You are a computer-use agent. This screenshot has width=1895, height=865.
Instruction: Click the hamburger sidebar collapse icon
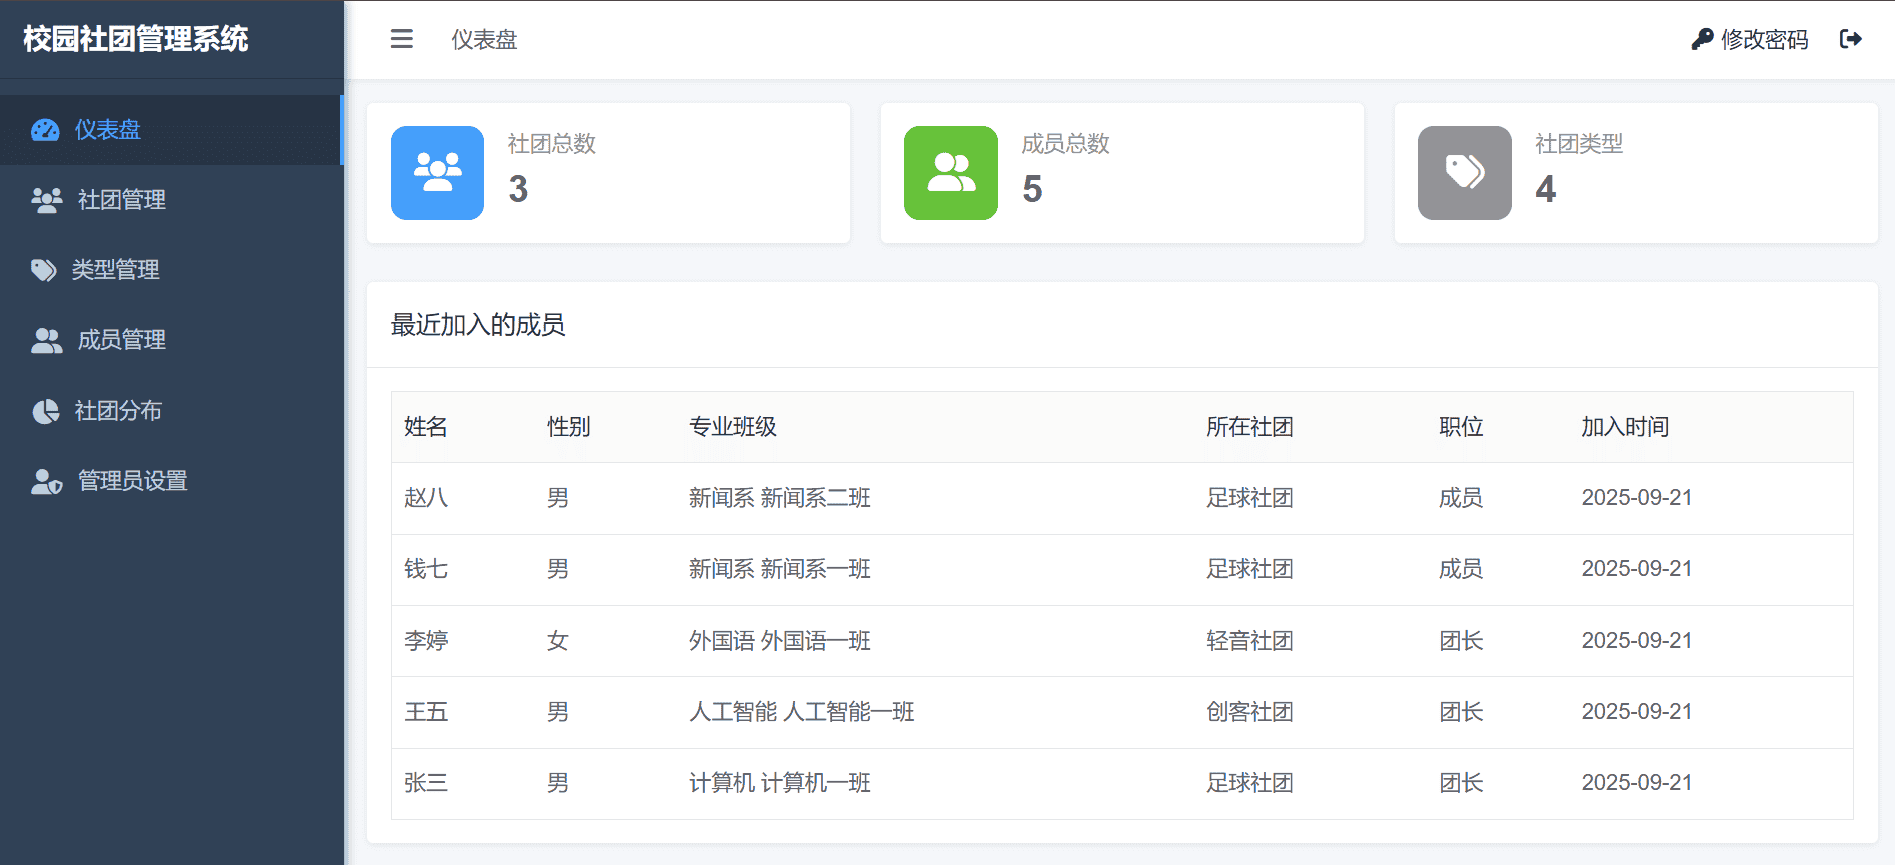coord(401,39)
